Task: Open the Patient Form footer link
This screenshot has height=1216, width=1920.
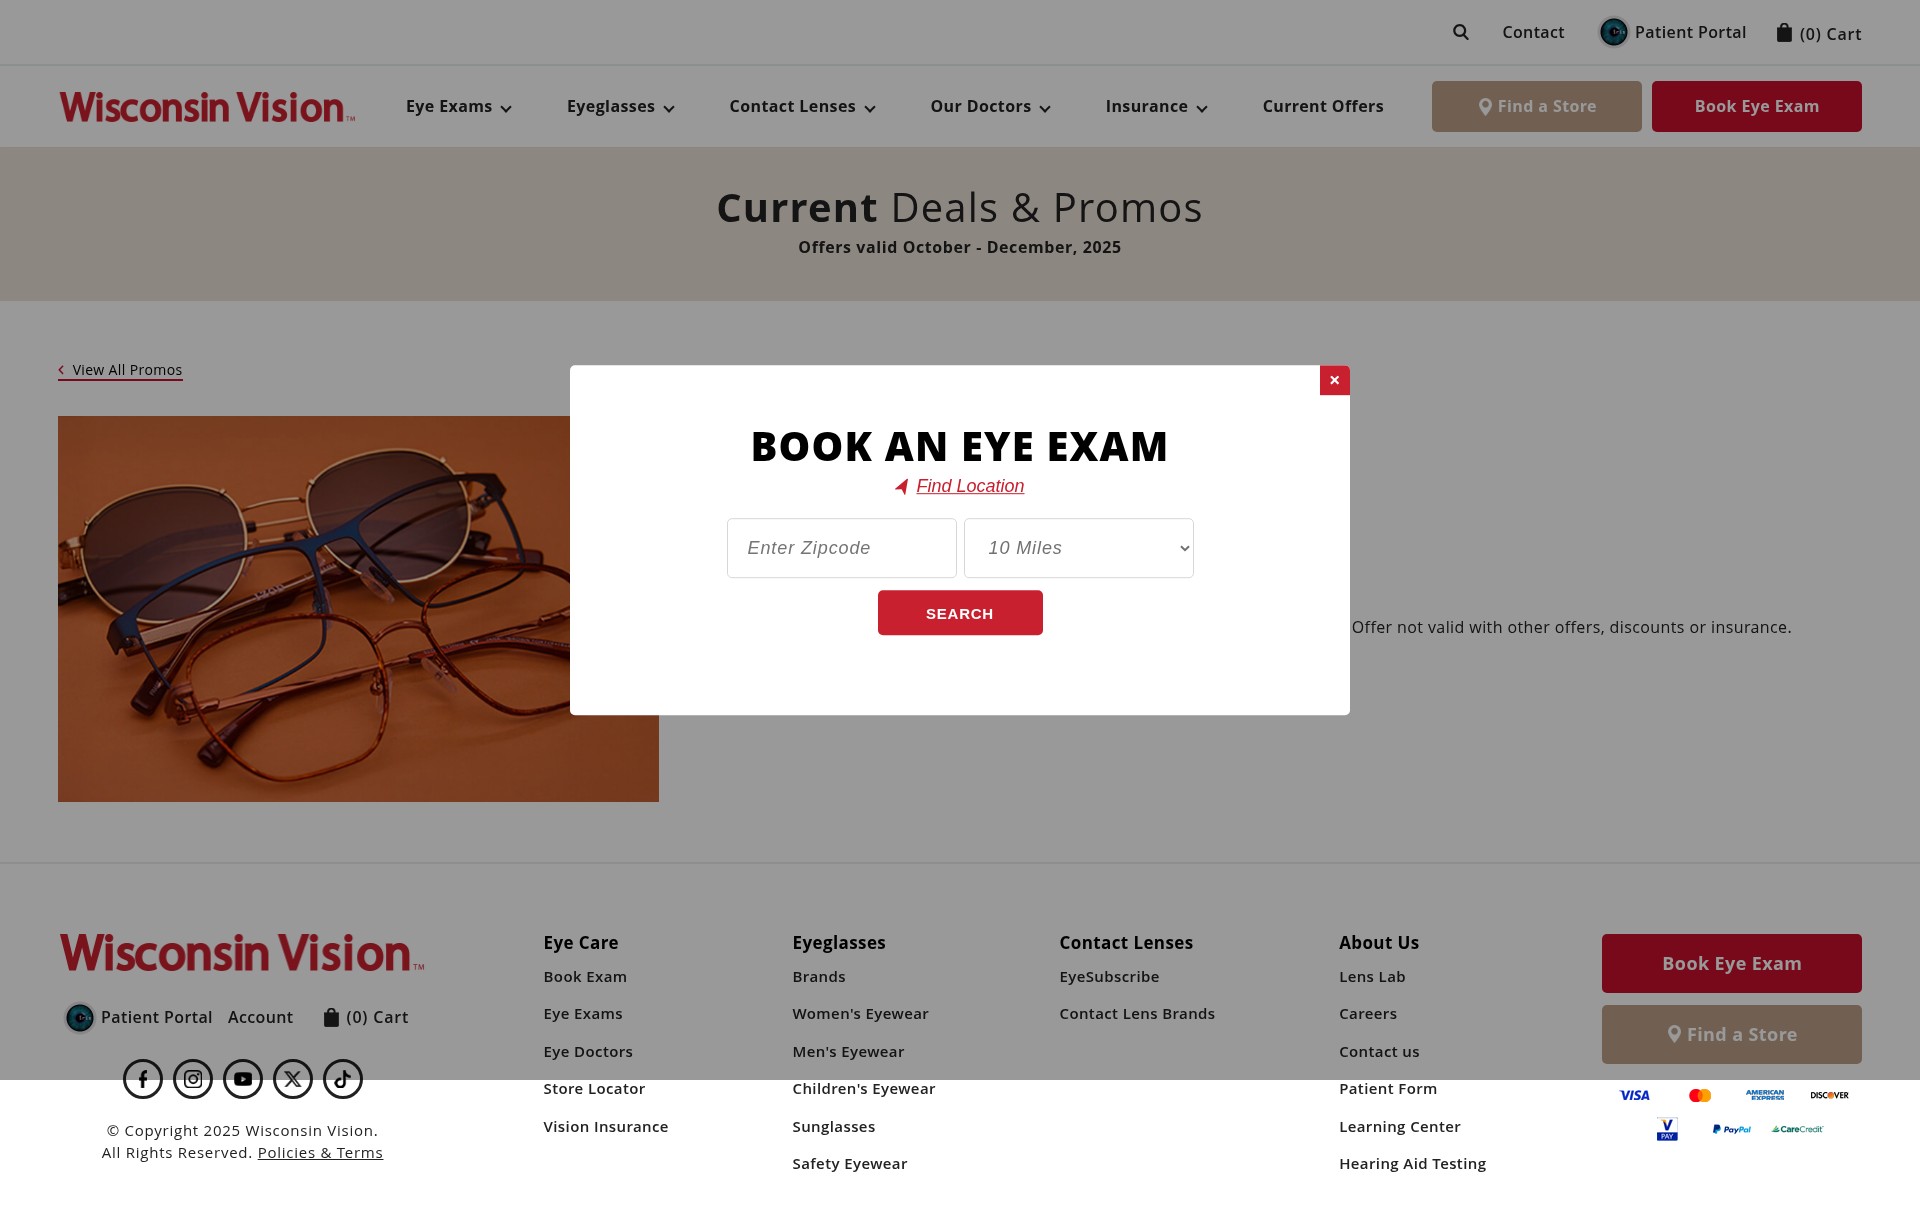Action: 1388,1089
